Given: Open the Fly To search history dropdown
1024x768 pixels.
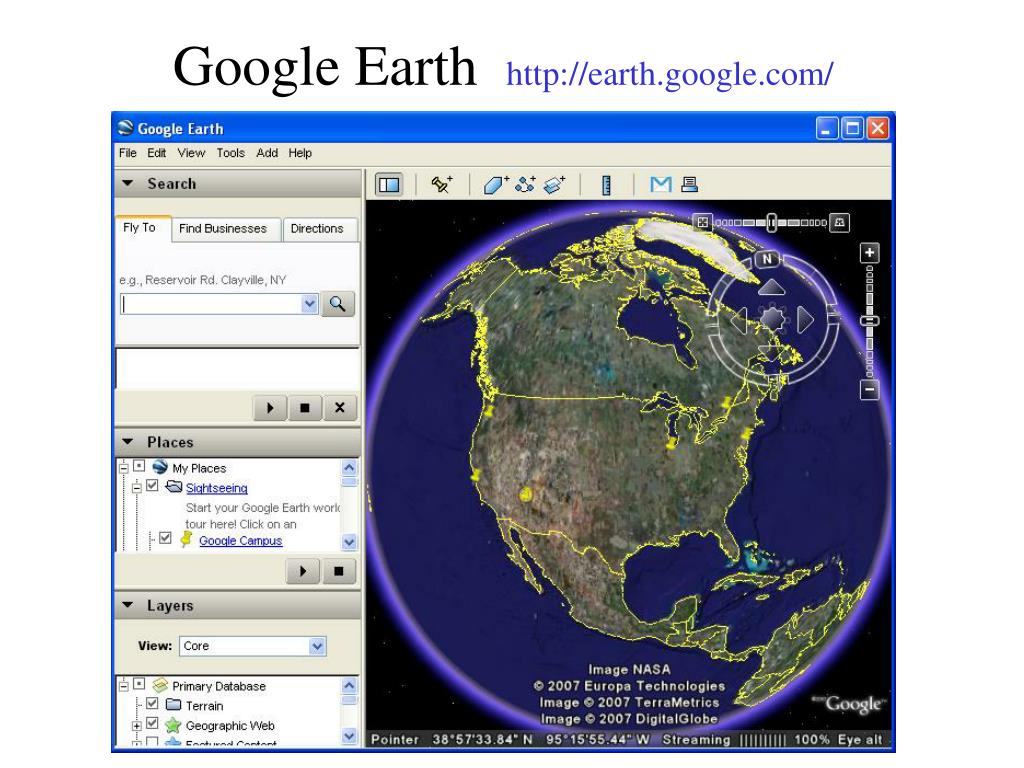Looking at the screenshot, I should 310,304.
